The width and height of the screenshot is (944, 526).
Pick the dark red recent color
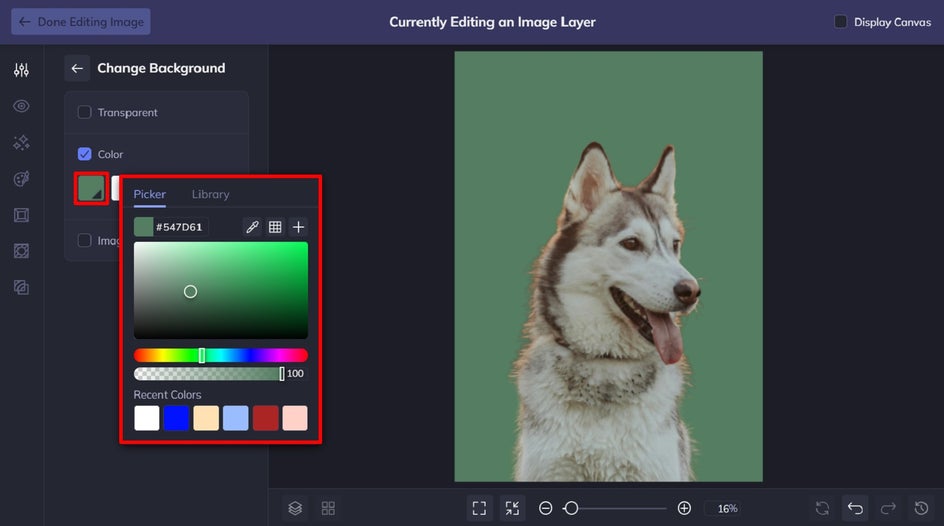point(266,418)
